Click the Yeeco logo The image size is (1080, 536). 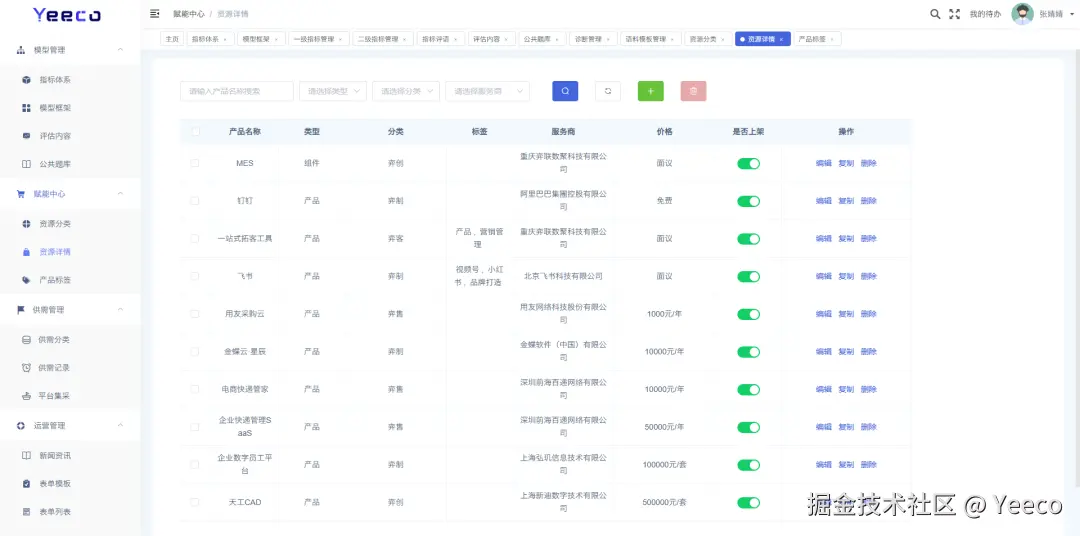68,14
